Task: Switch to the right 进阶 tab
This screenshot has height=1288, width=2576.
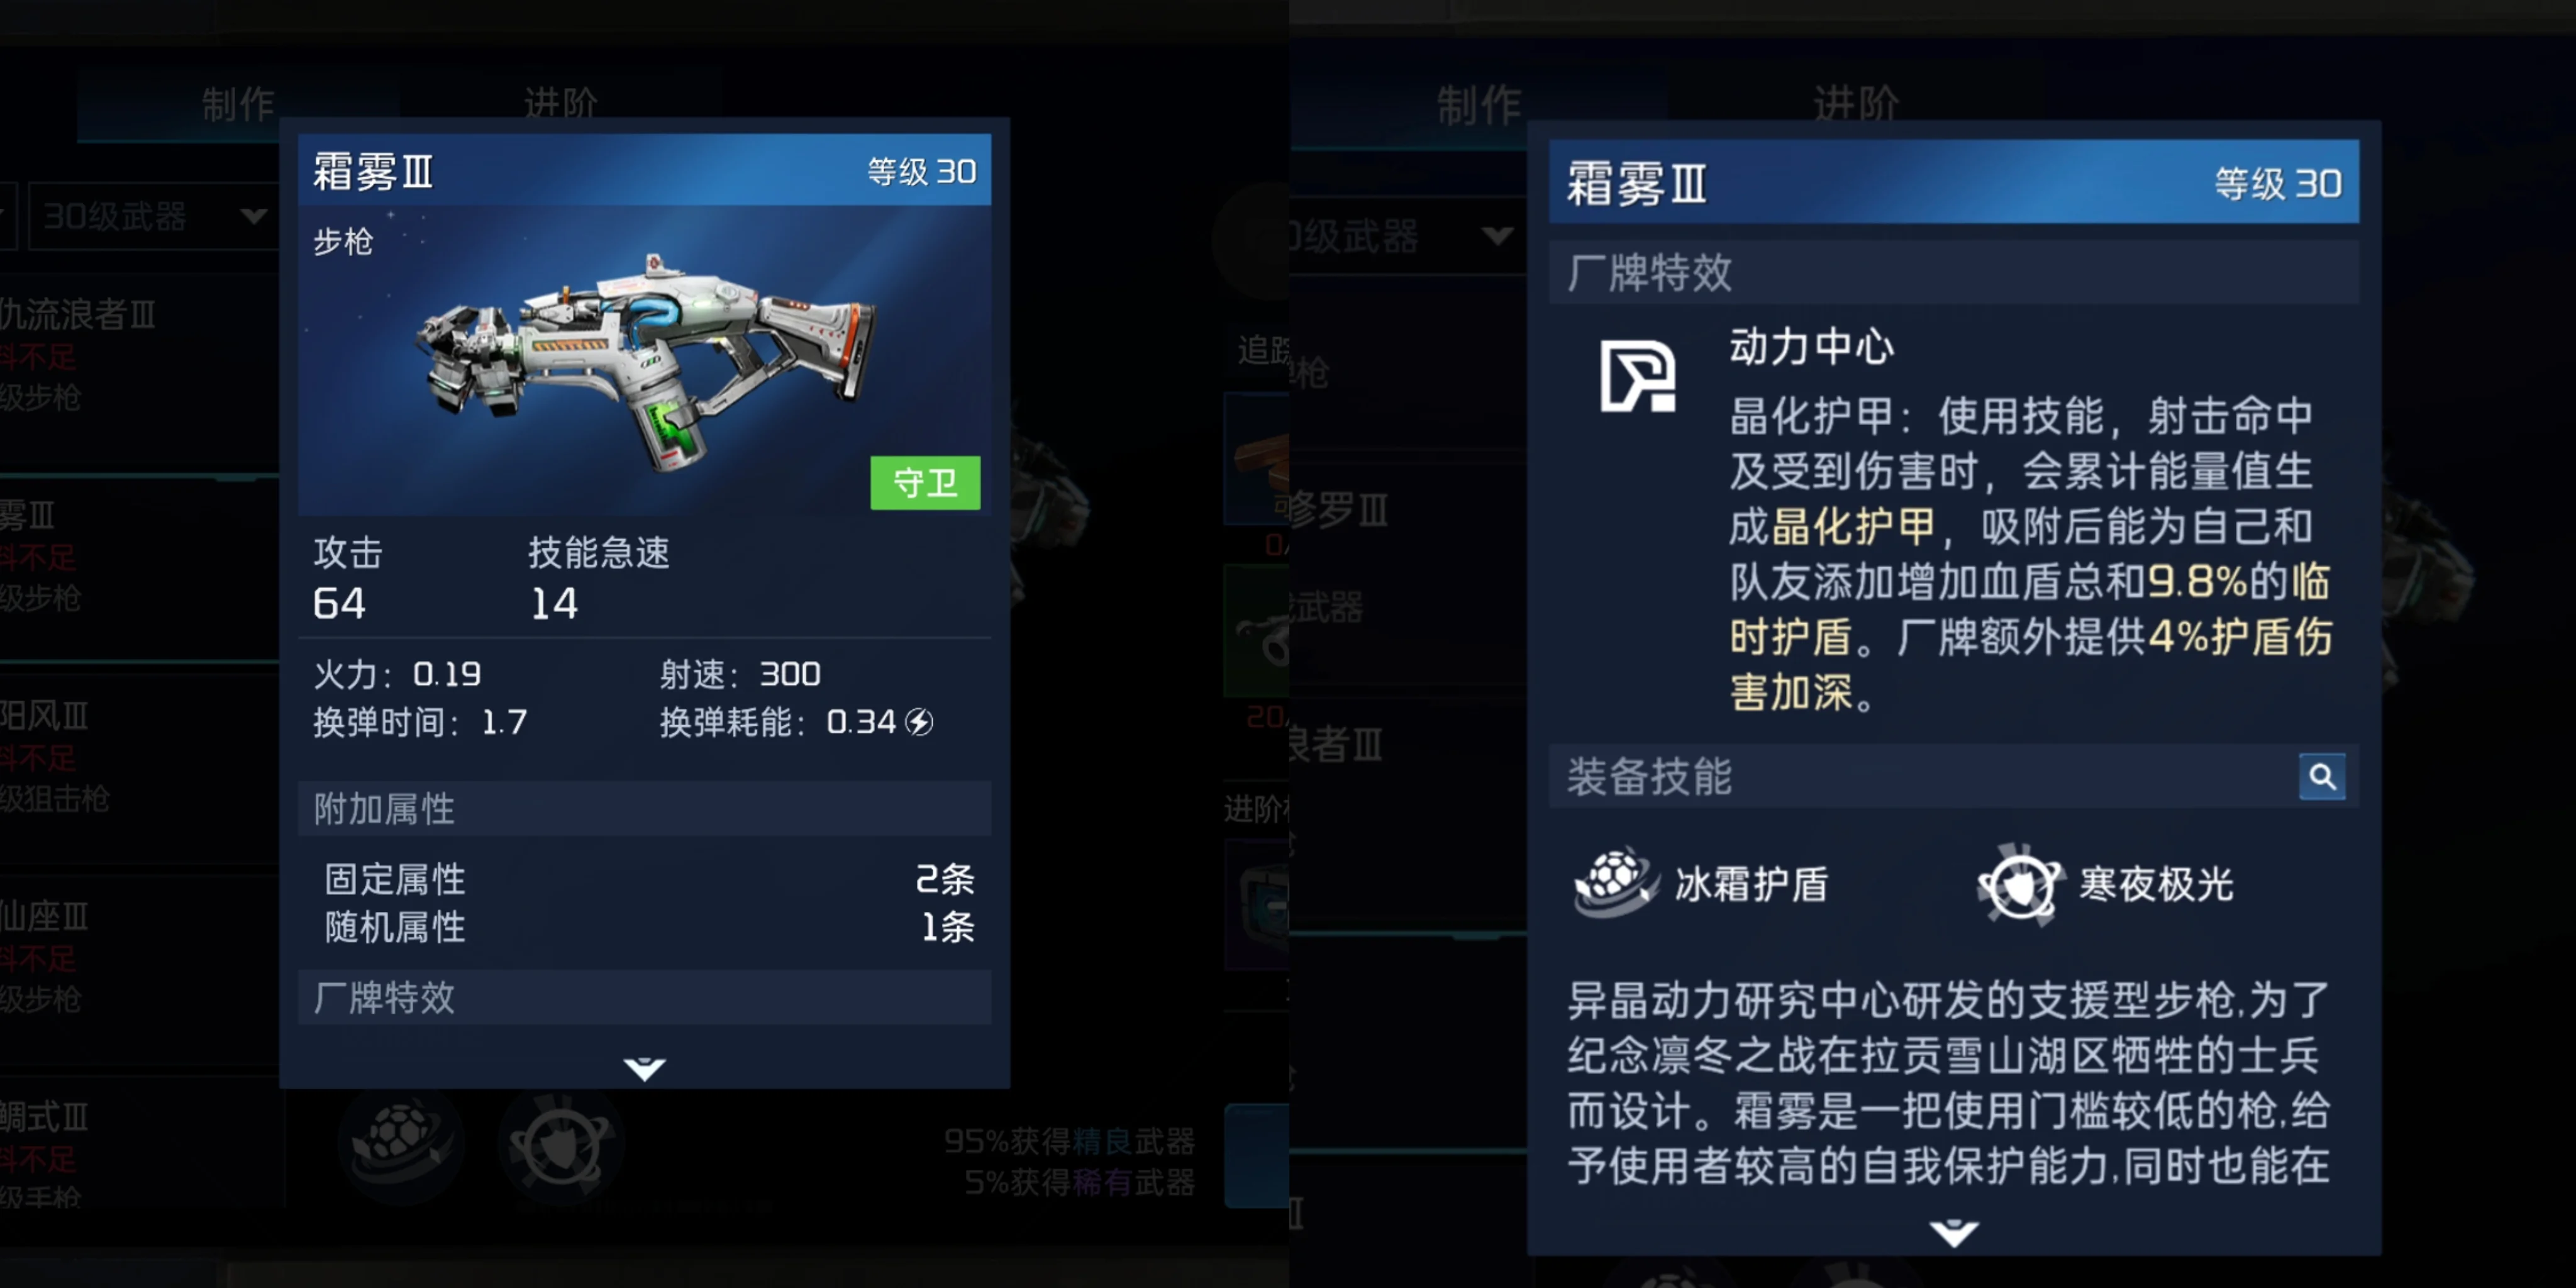Action: tap(1855, 104)
